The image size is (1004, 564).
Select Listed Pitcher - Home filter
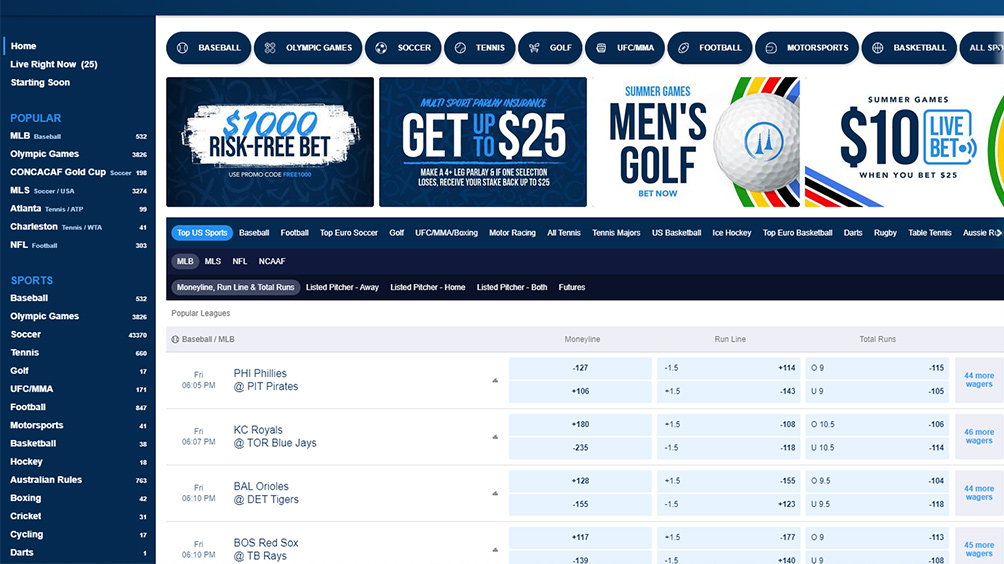(x=428, y=287)
